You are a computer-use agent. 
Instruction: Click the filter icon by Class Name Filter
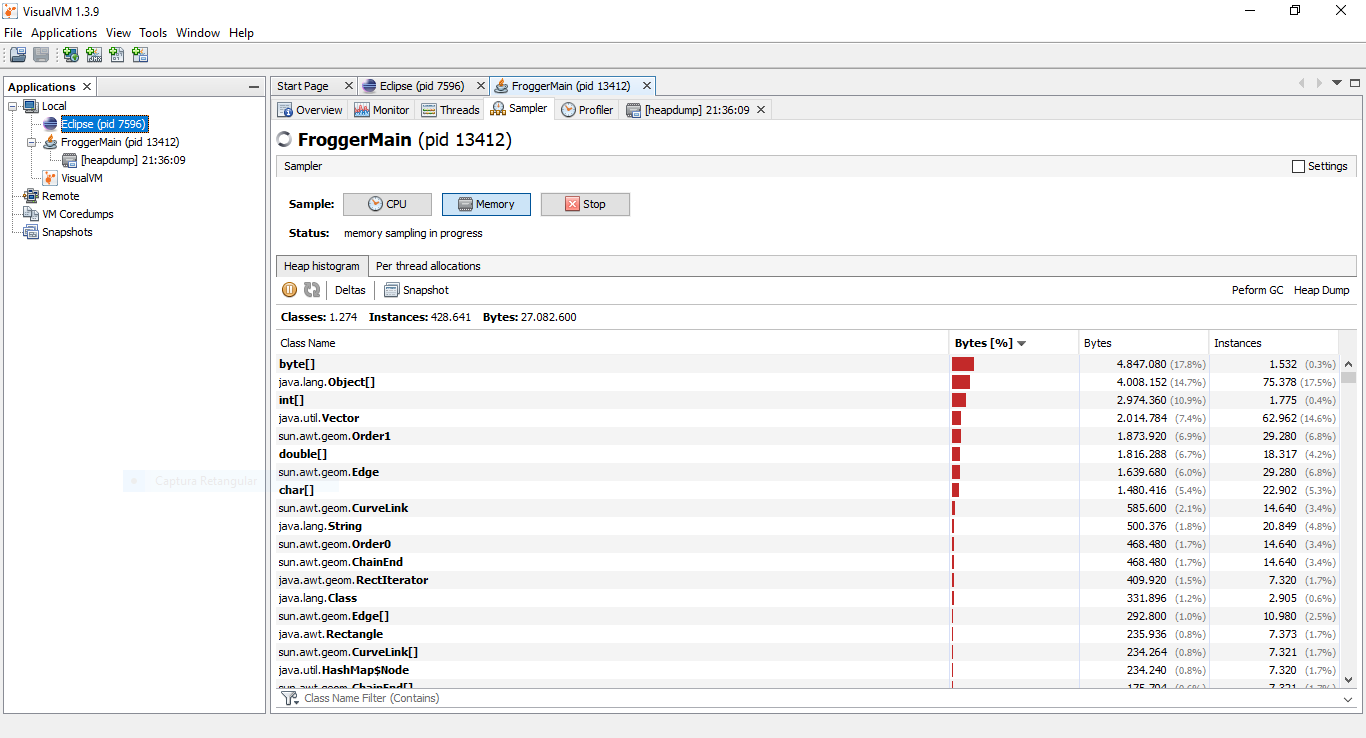click(291, 698)
